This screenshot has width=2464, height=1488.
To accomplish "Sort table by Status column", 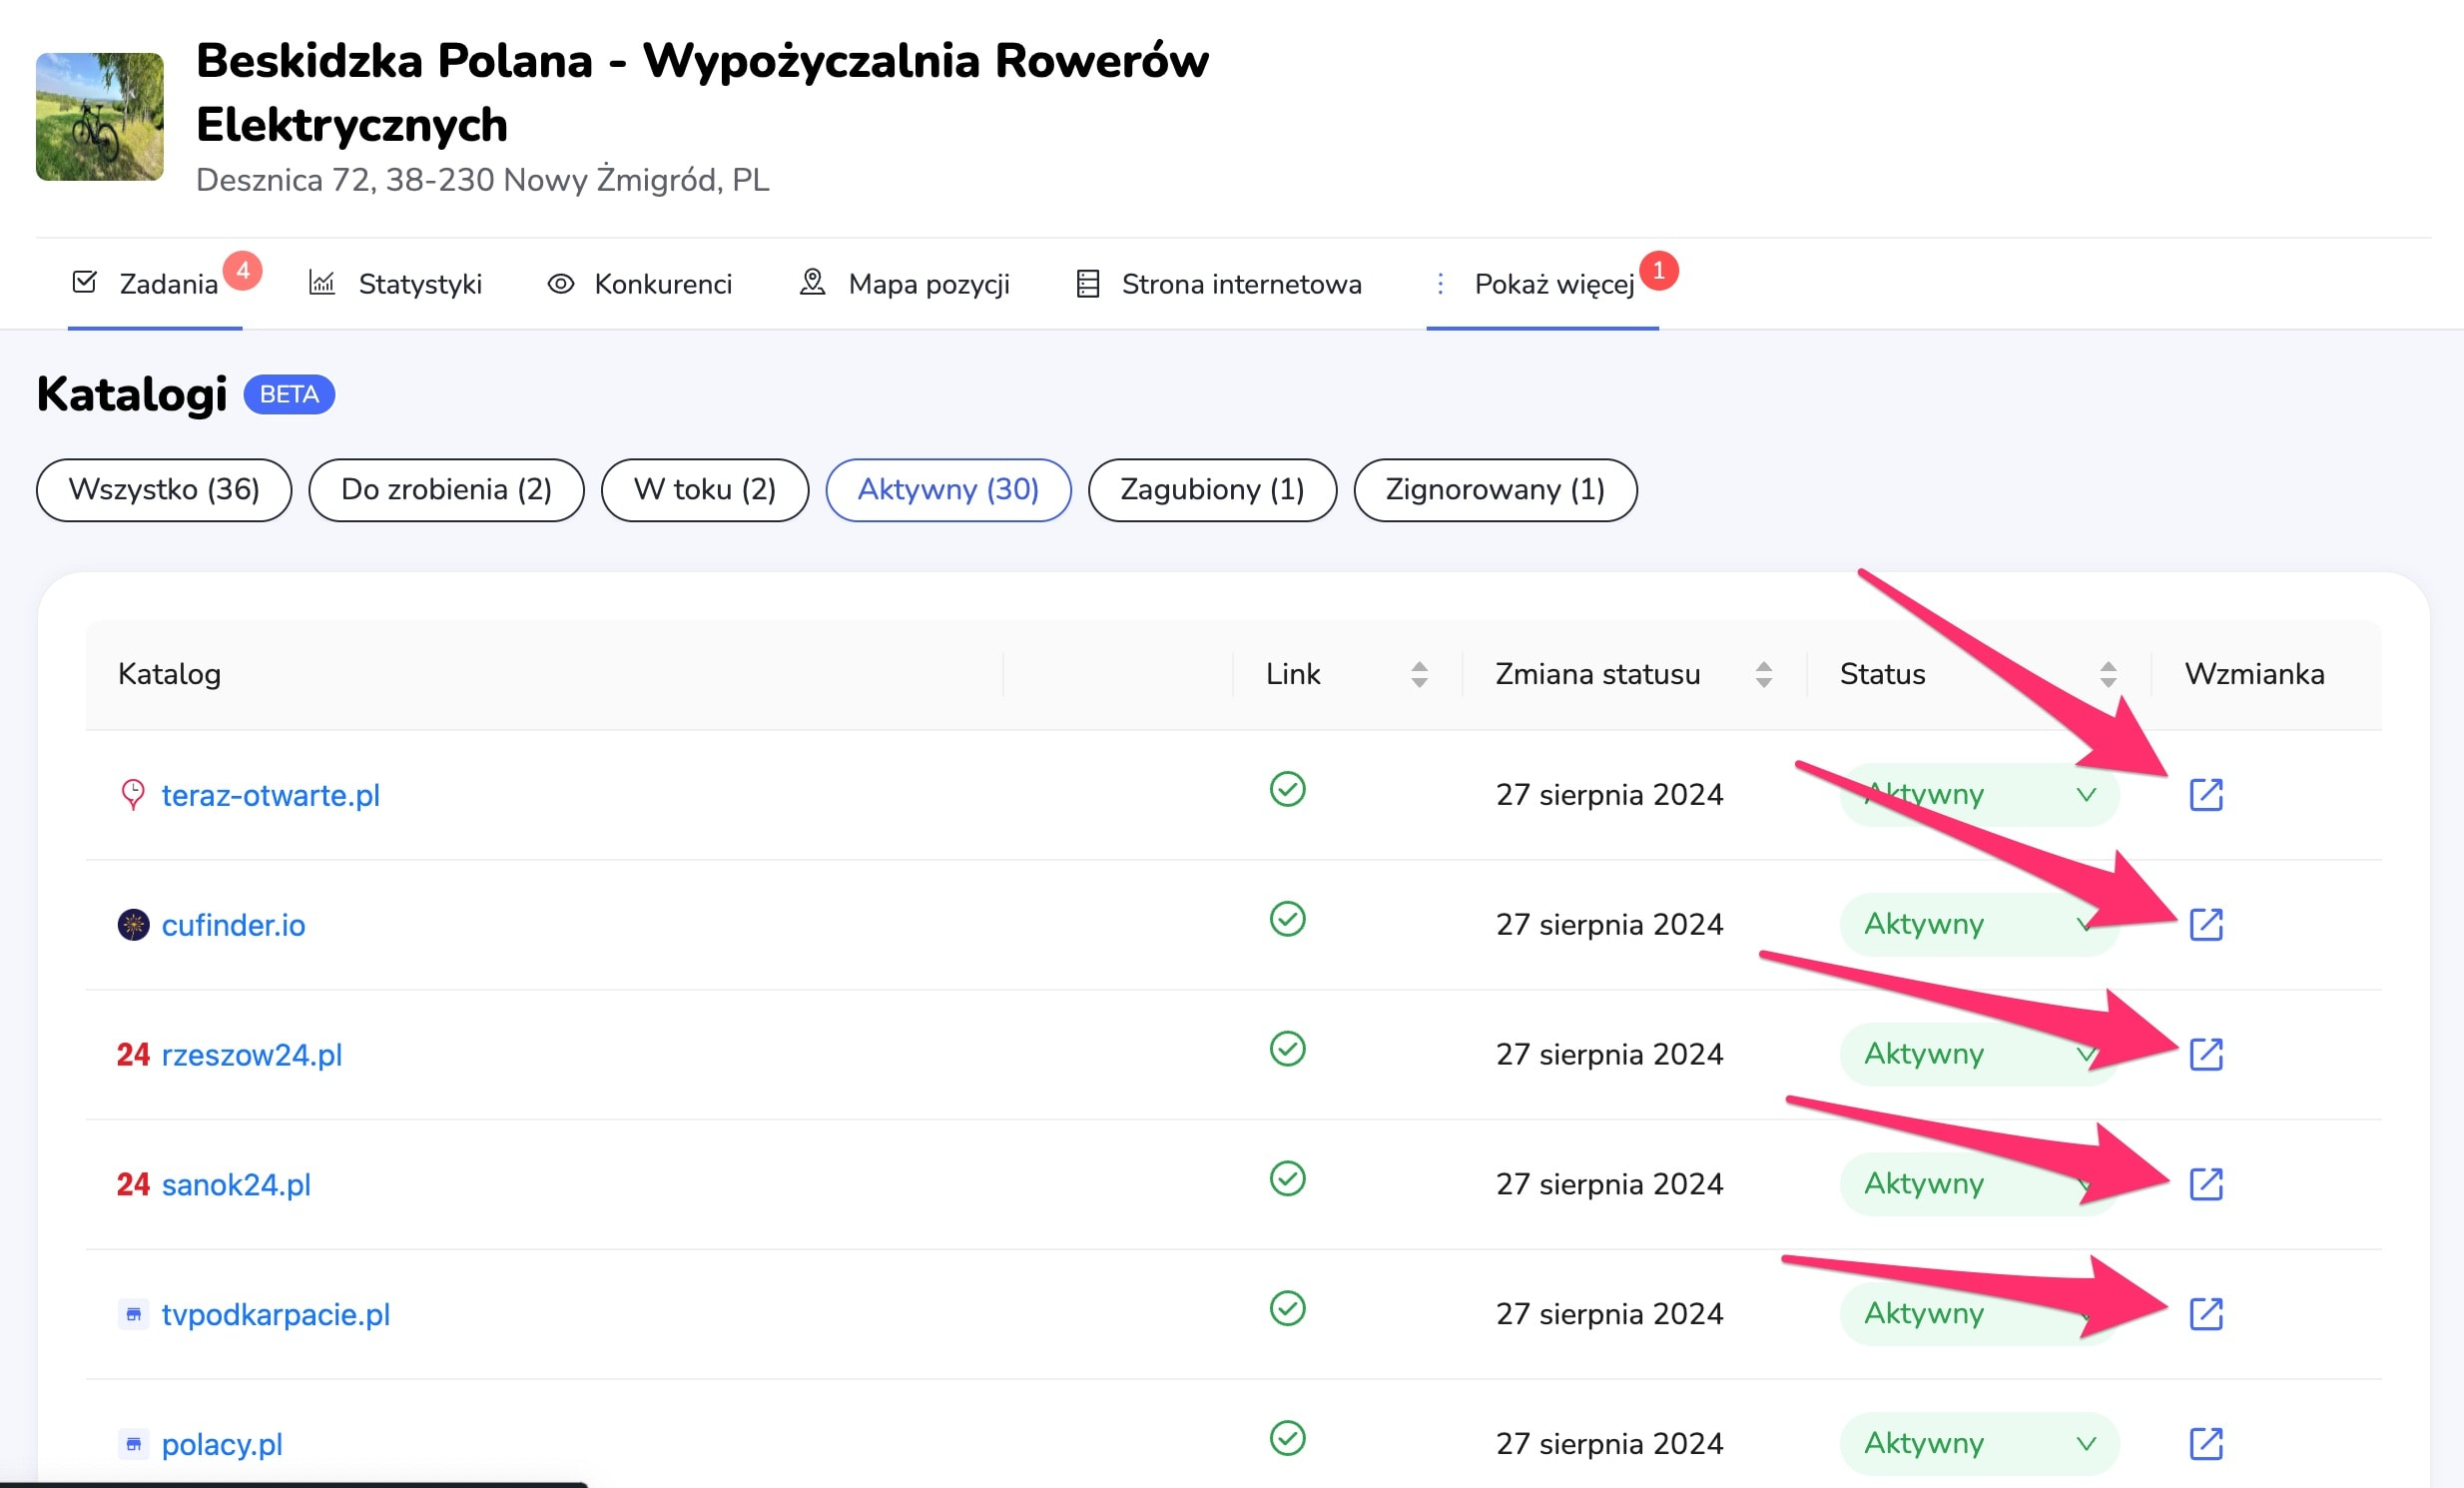I will tap(2107, 674).
